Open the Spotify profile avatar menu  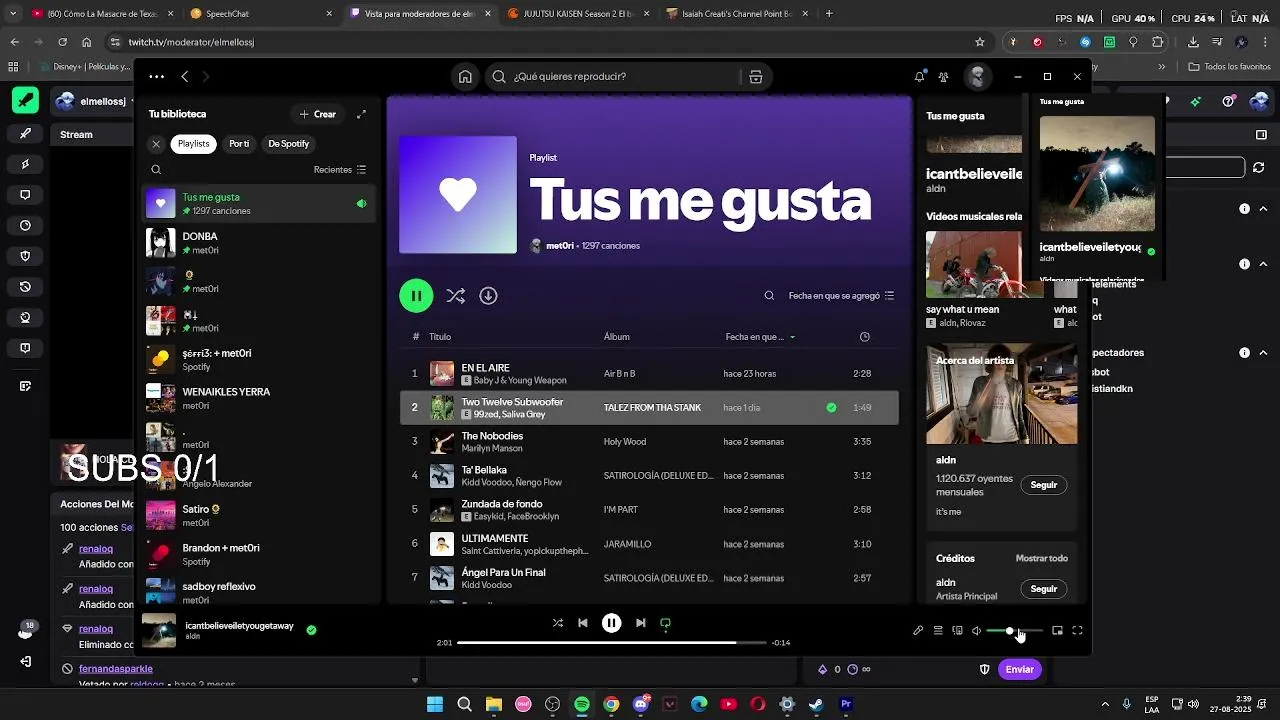coord(977,77)
